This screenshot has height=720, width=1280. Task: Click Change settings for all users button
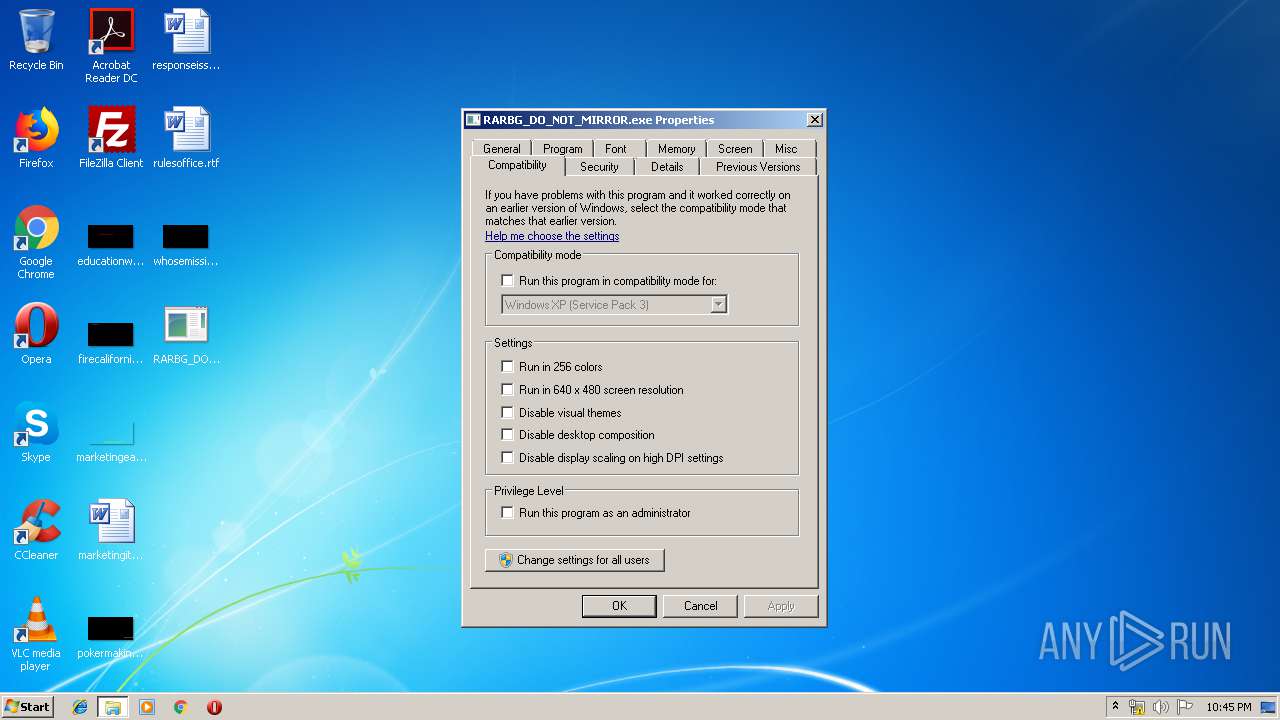point(574,560)
